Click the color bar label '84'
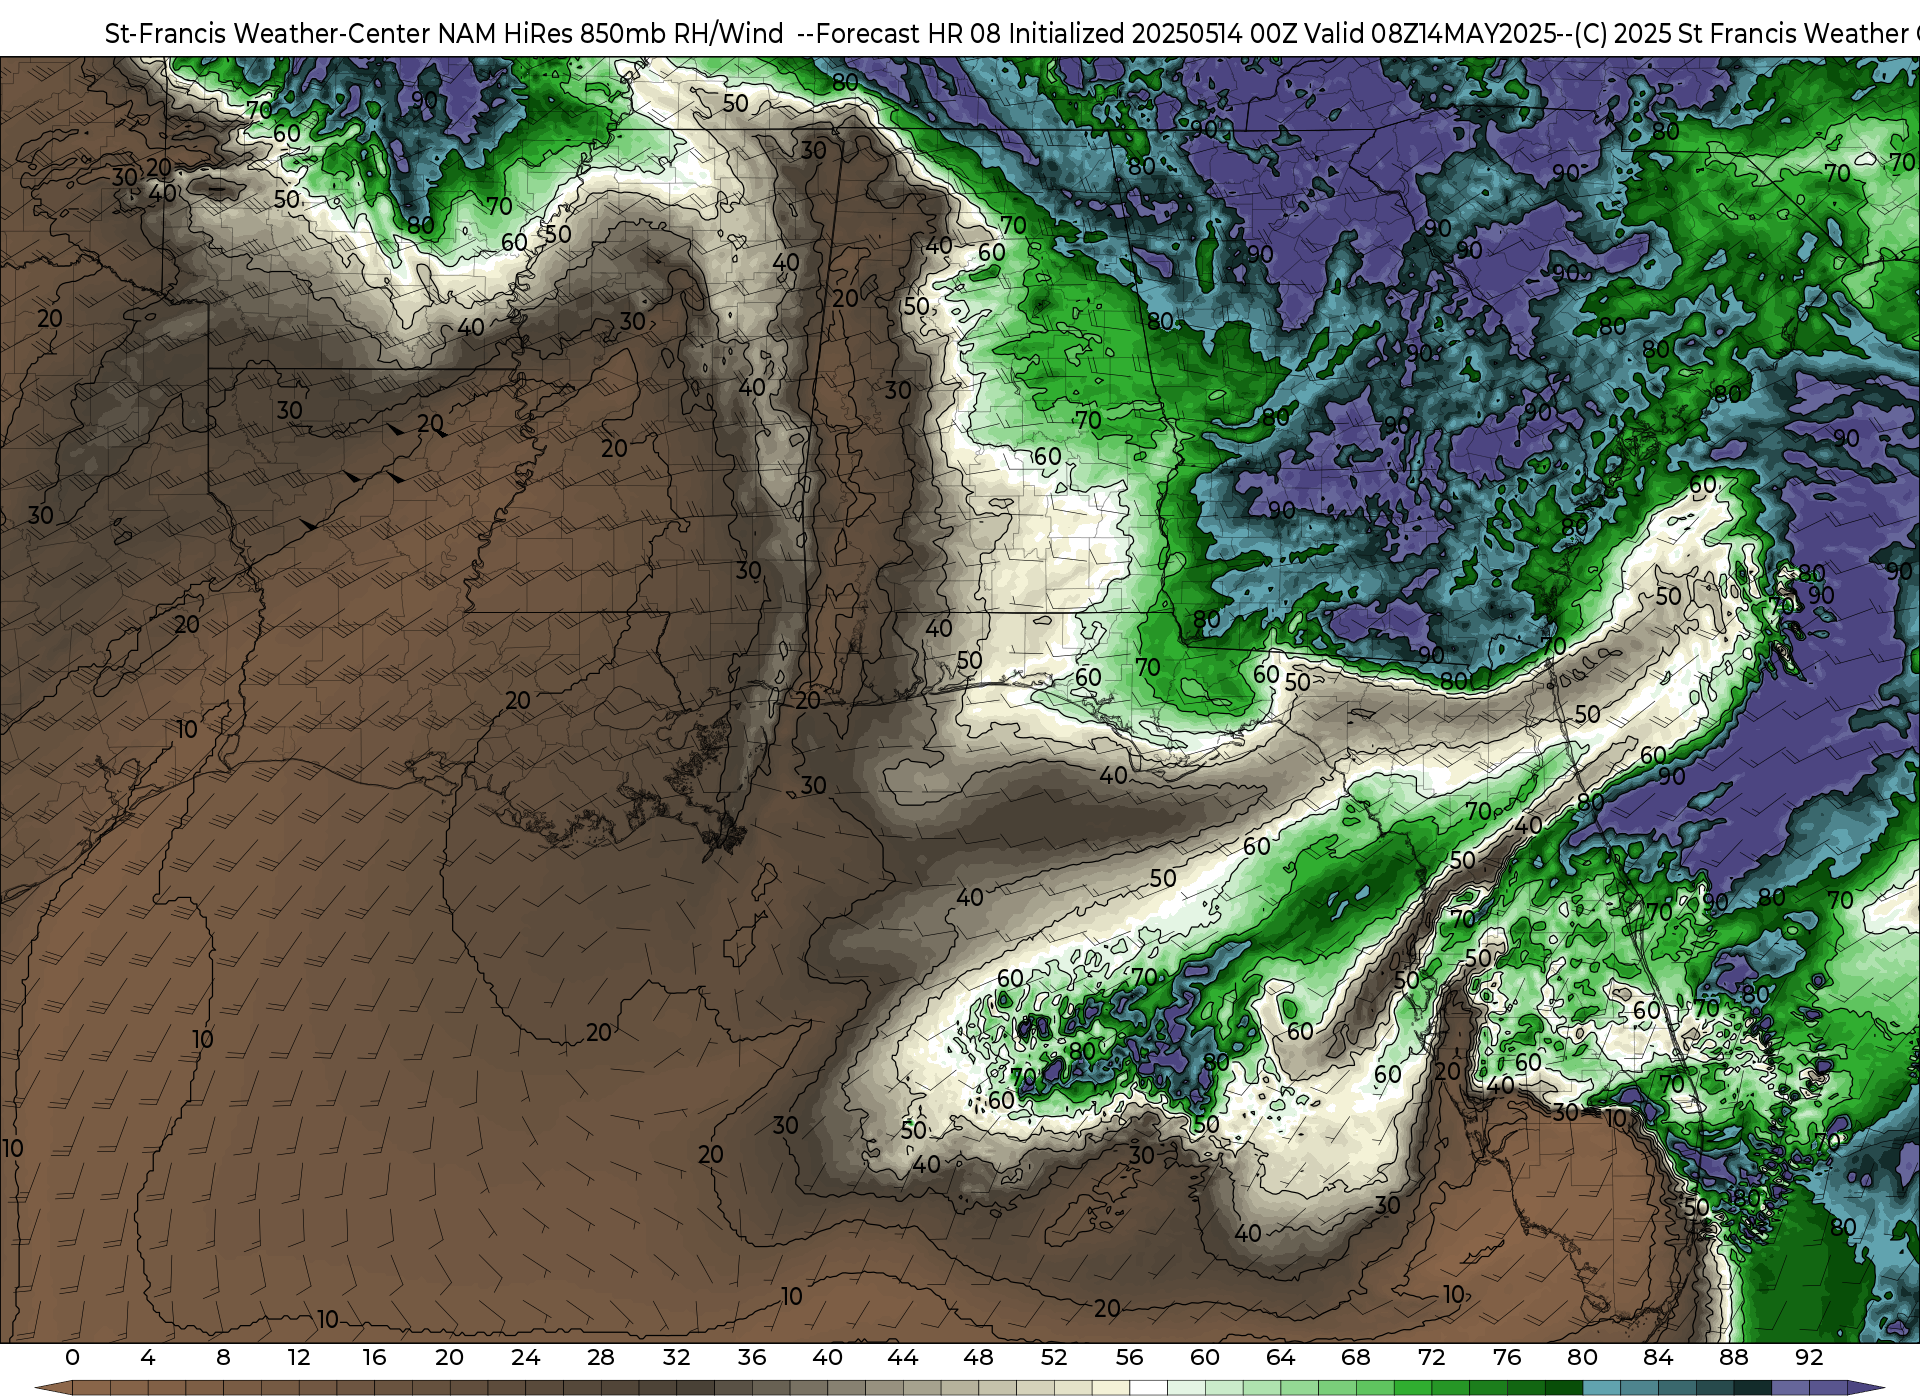Viewport: 1920px width, 1400px height. pos(1658,1358)
